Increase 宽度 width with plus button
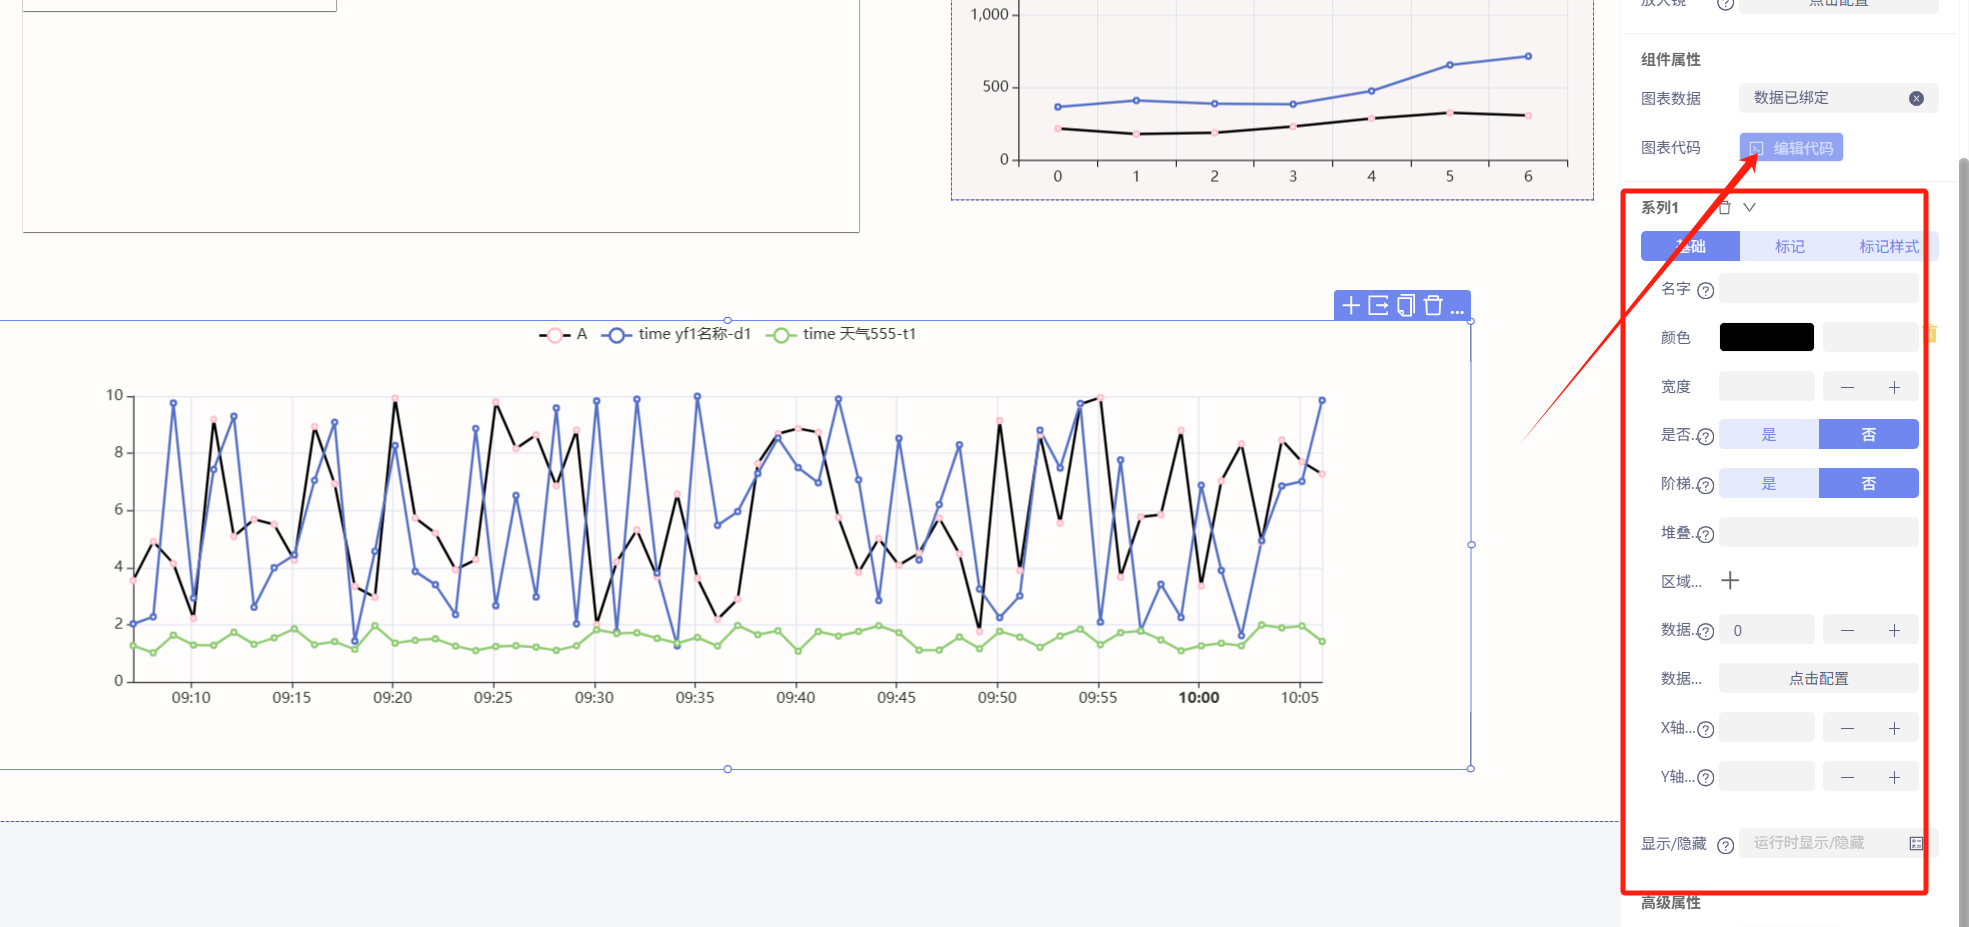 pos(1894,387)
